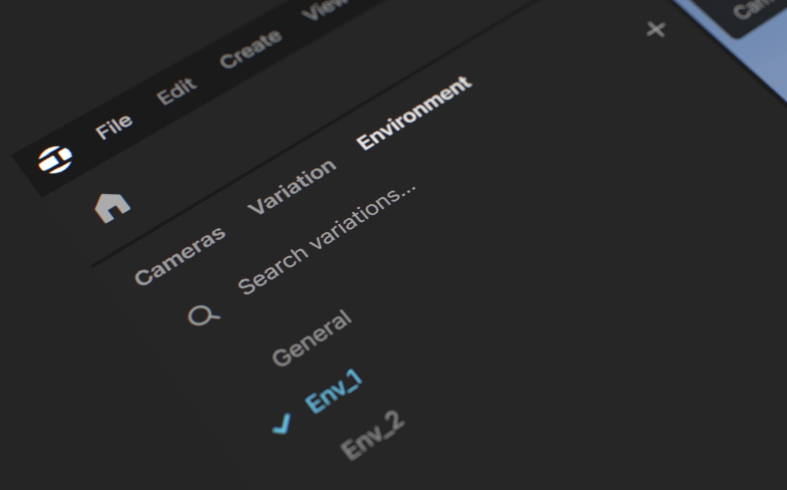
Task: Select the Env_1 environment variation
Action: click(x=333, y=392)
